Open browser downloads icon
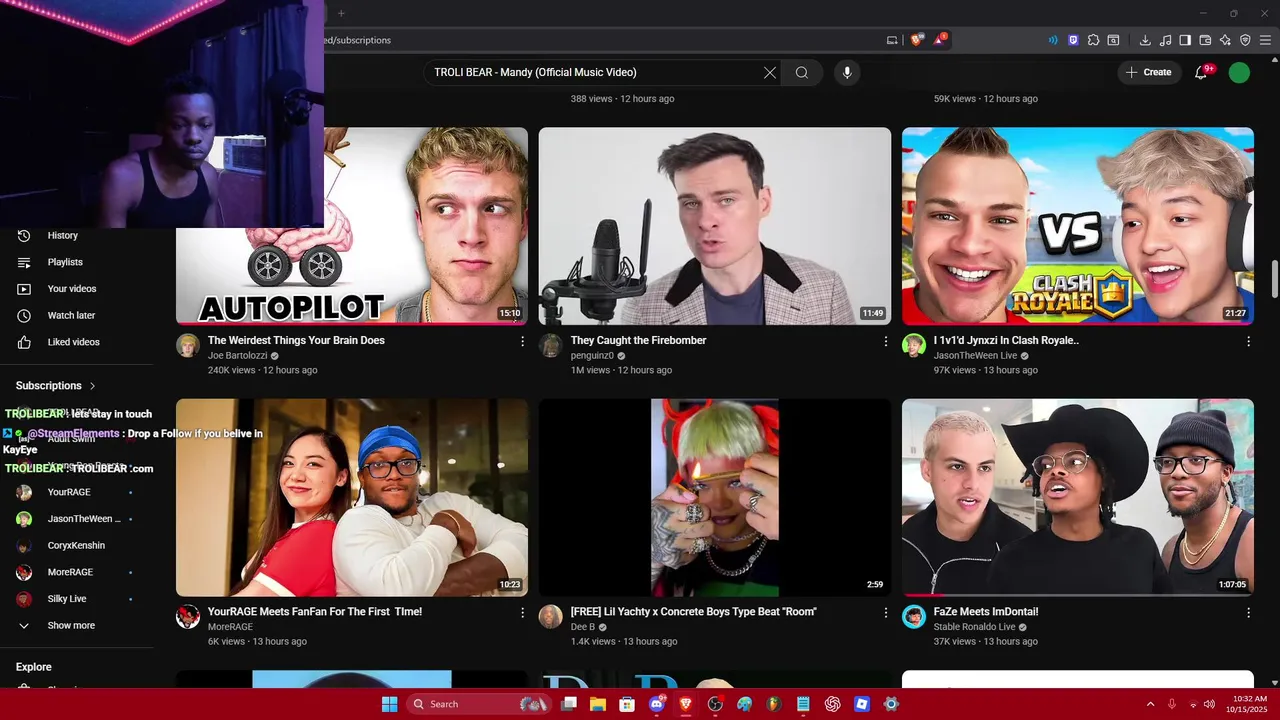 coord(1145,40)
